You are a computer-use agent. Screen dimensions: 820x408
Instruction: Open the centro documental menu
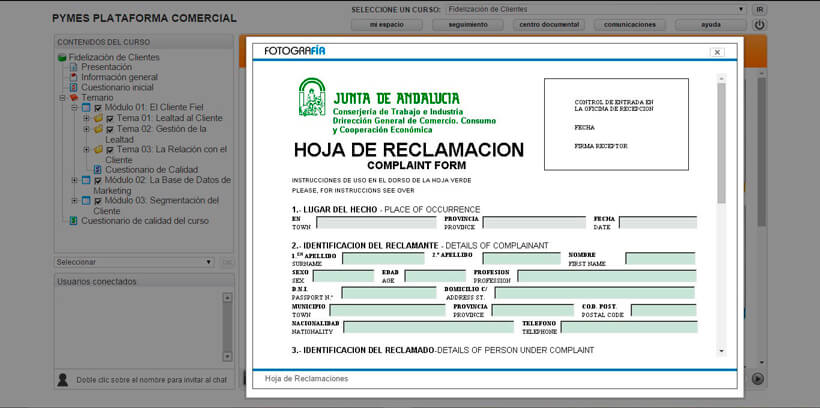click(549, 24)
